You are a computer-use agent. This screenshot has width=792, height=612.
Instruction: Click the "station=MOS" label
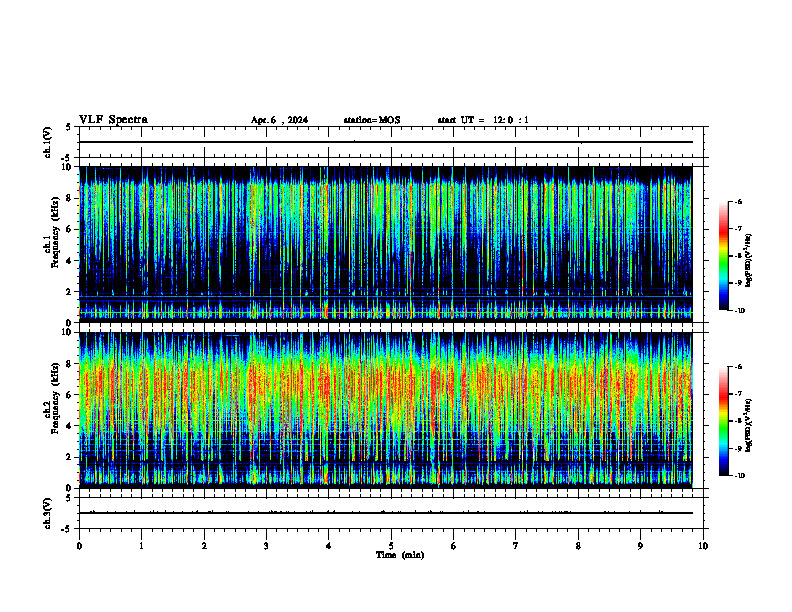(372, 120)
